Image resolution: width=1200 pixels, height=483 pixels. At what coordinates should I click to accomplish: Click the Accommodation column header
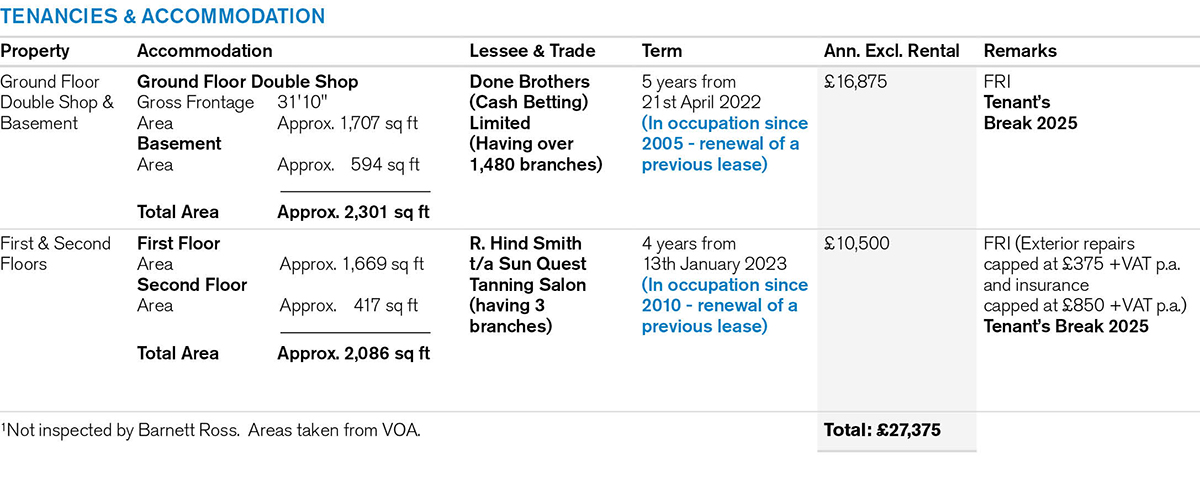pos(204,51)
